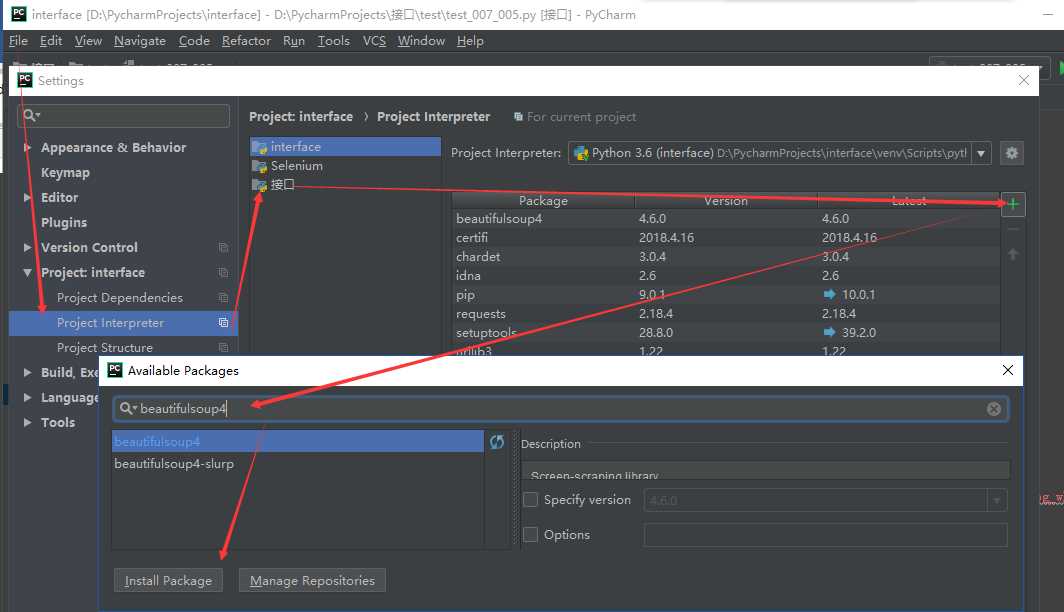
Task: Click the upgrade package up-arrow icon
Action: click(1012, 254)
